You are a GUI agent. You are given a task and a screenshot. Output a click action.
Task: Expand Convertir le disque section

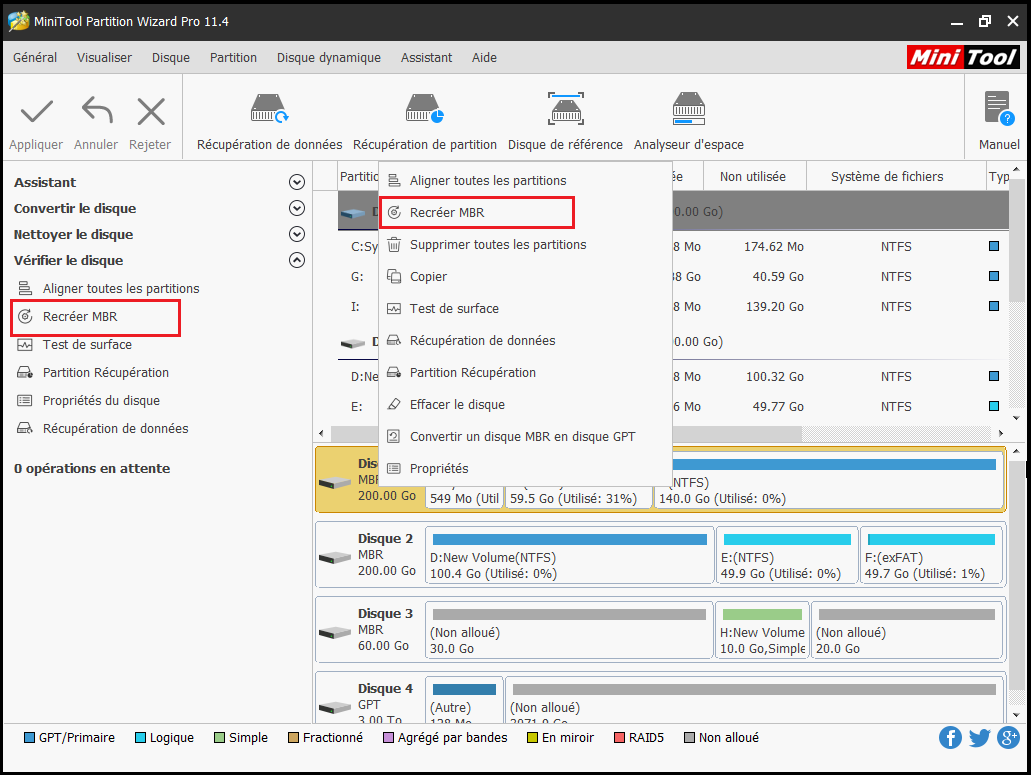pyautogui.click(x=297, y=208)
